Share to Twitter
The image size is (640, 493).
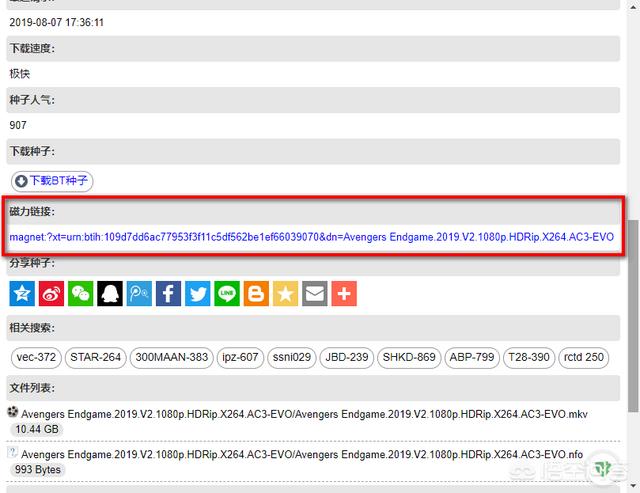click(x=198, y=293)
